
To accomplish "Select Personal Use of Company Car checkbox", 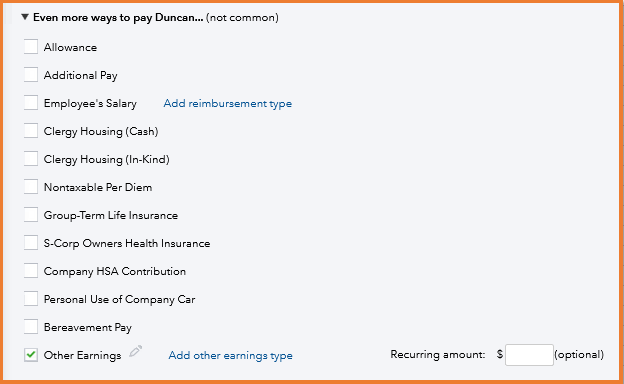I will [x=31, y=298].
